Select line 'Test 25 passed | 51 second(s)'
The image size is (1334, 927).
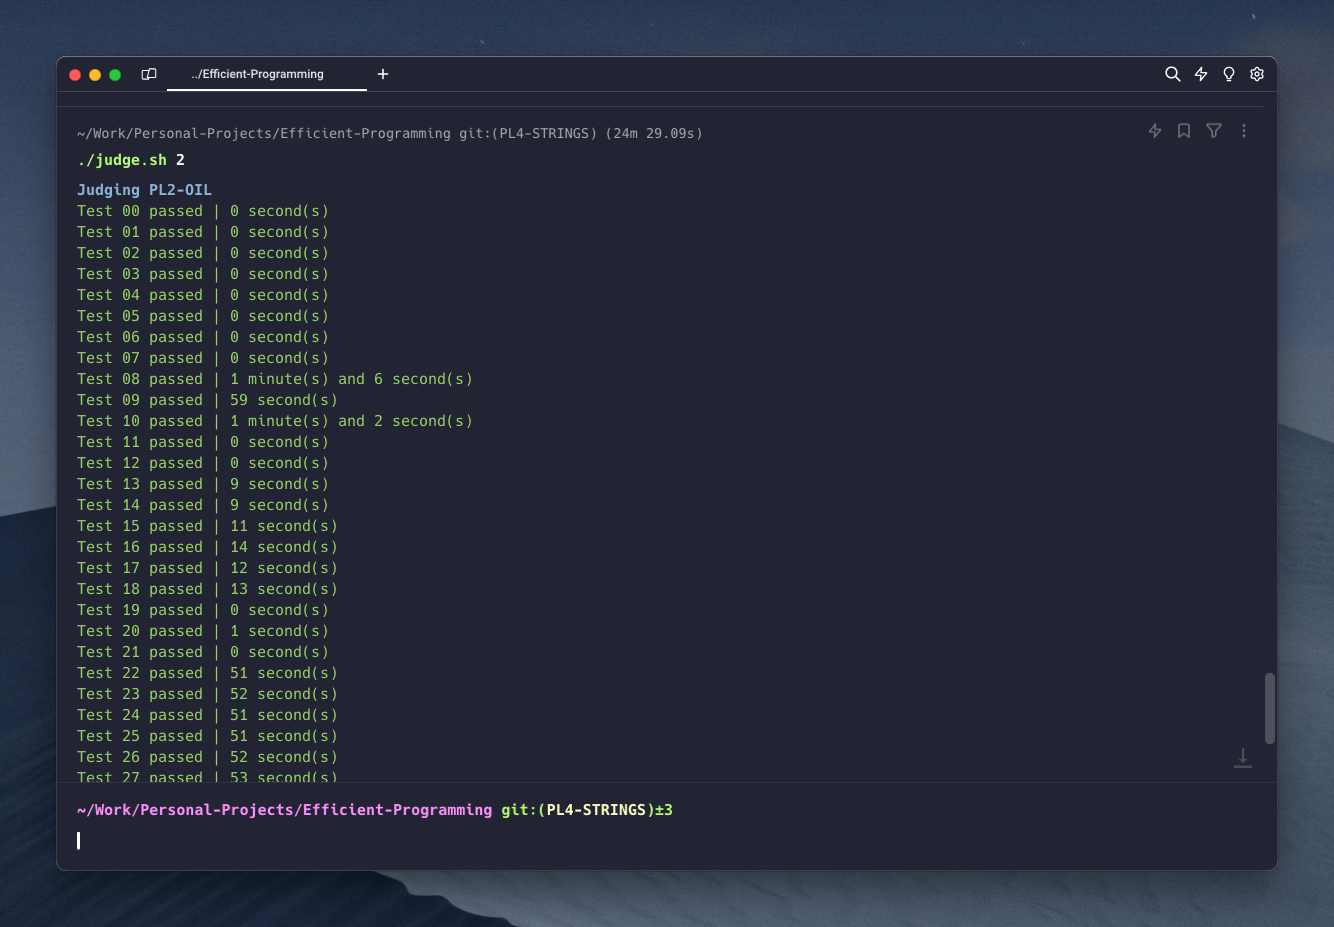[207, 736]
